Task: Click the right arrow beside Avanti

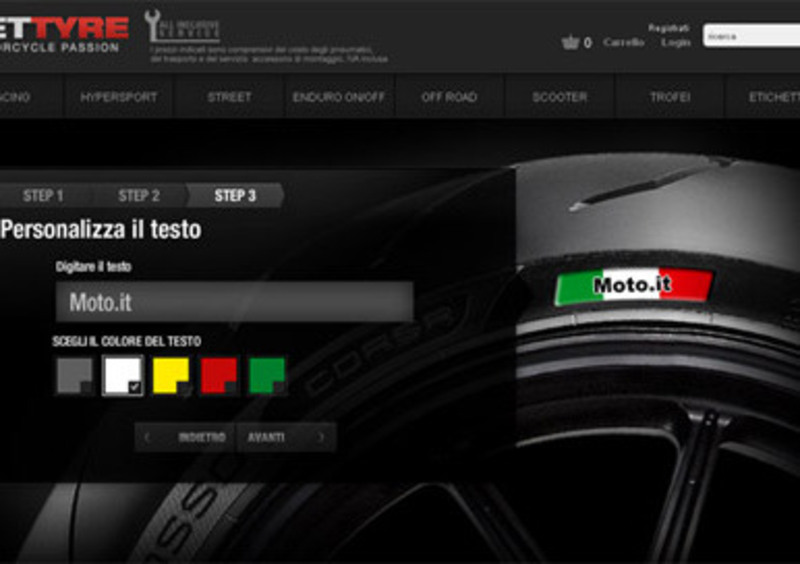Action: (x=321, y=437)
